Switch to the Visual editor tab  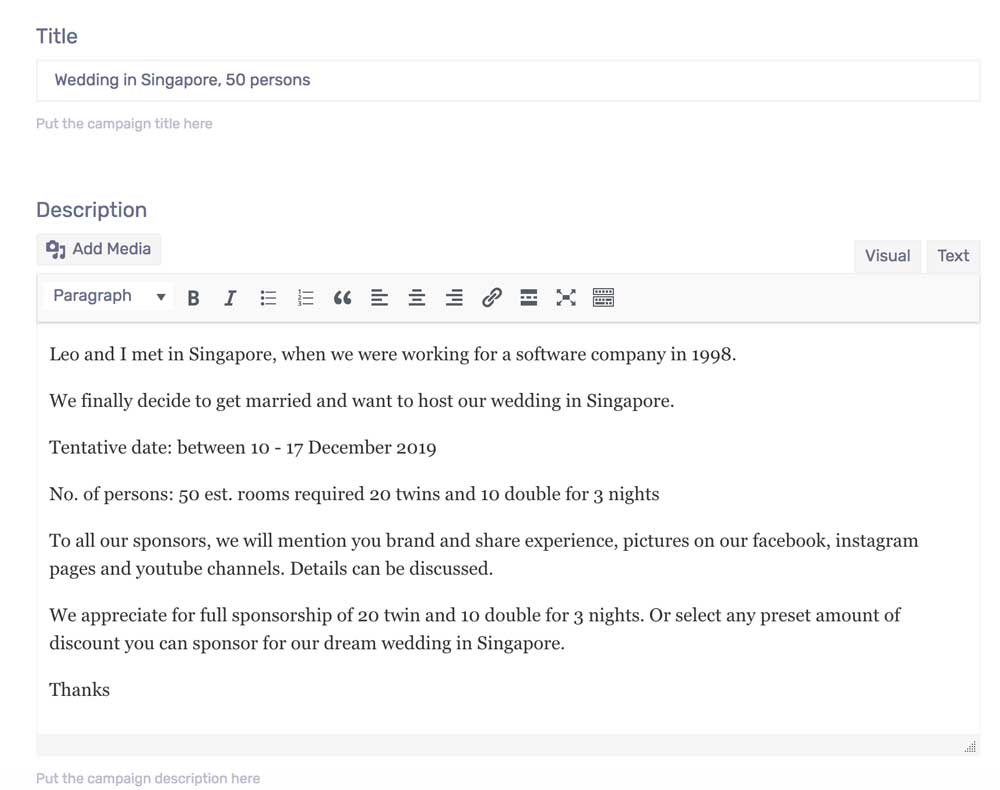(887, 256)
